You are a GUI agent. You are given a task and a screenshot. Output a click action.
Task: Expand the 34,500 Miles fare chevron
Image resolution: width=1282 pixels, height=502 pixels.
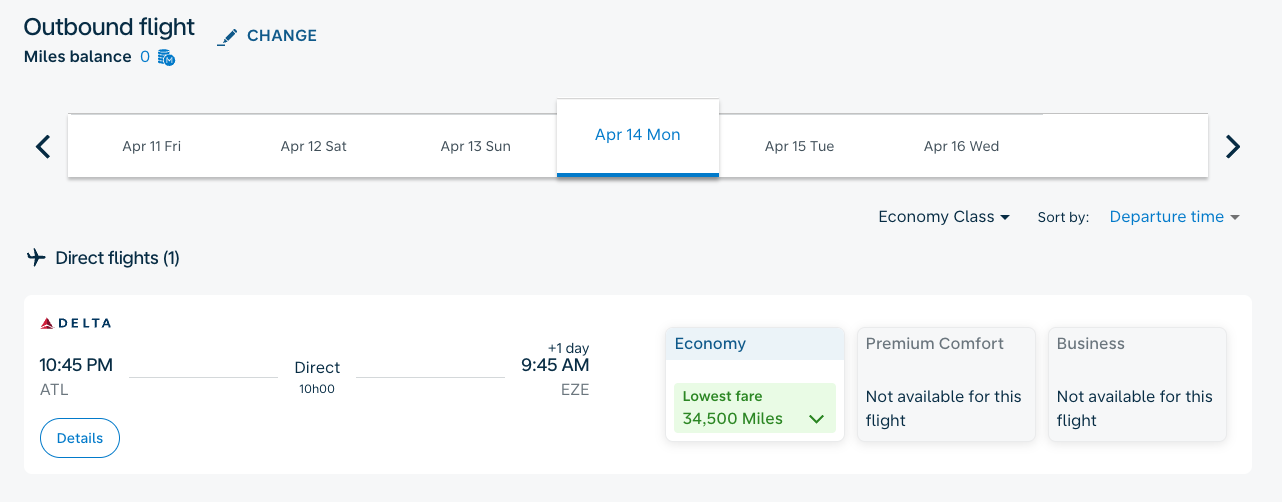[817, 419]
